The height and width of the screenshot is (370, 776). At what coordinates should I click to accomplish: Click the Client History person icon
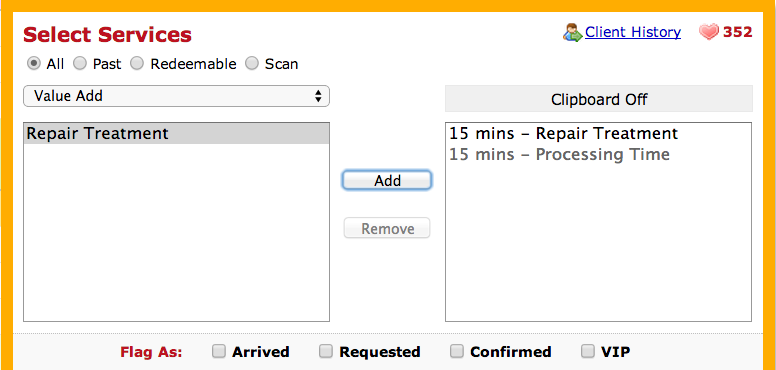tap(573, 33)
